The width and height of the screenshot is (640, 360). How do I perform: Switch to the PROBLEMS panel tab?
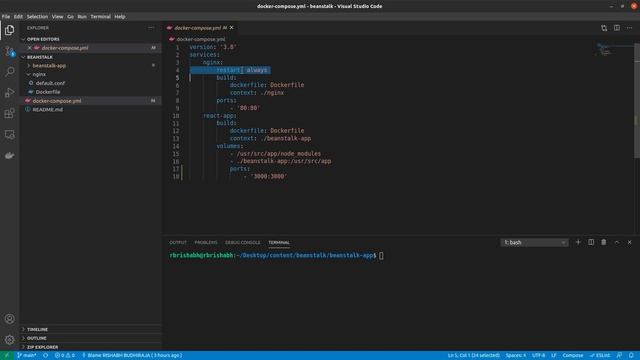tap(206, 242)
